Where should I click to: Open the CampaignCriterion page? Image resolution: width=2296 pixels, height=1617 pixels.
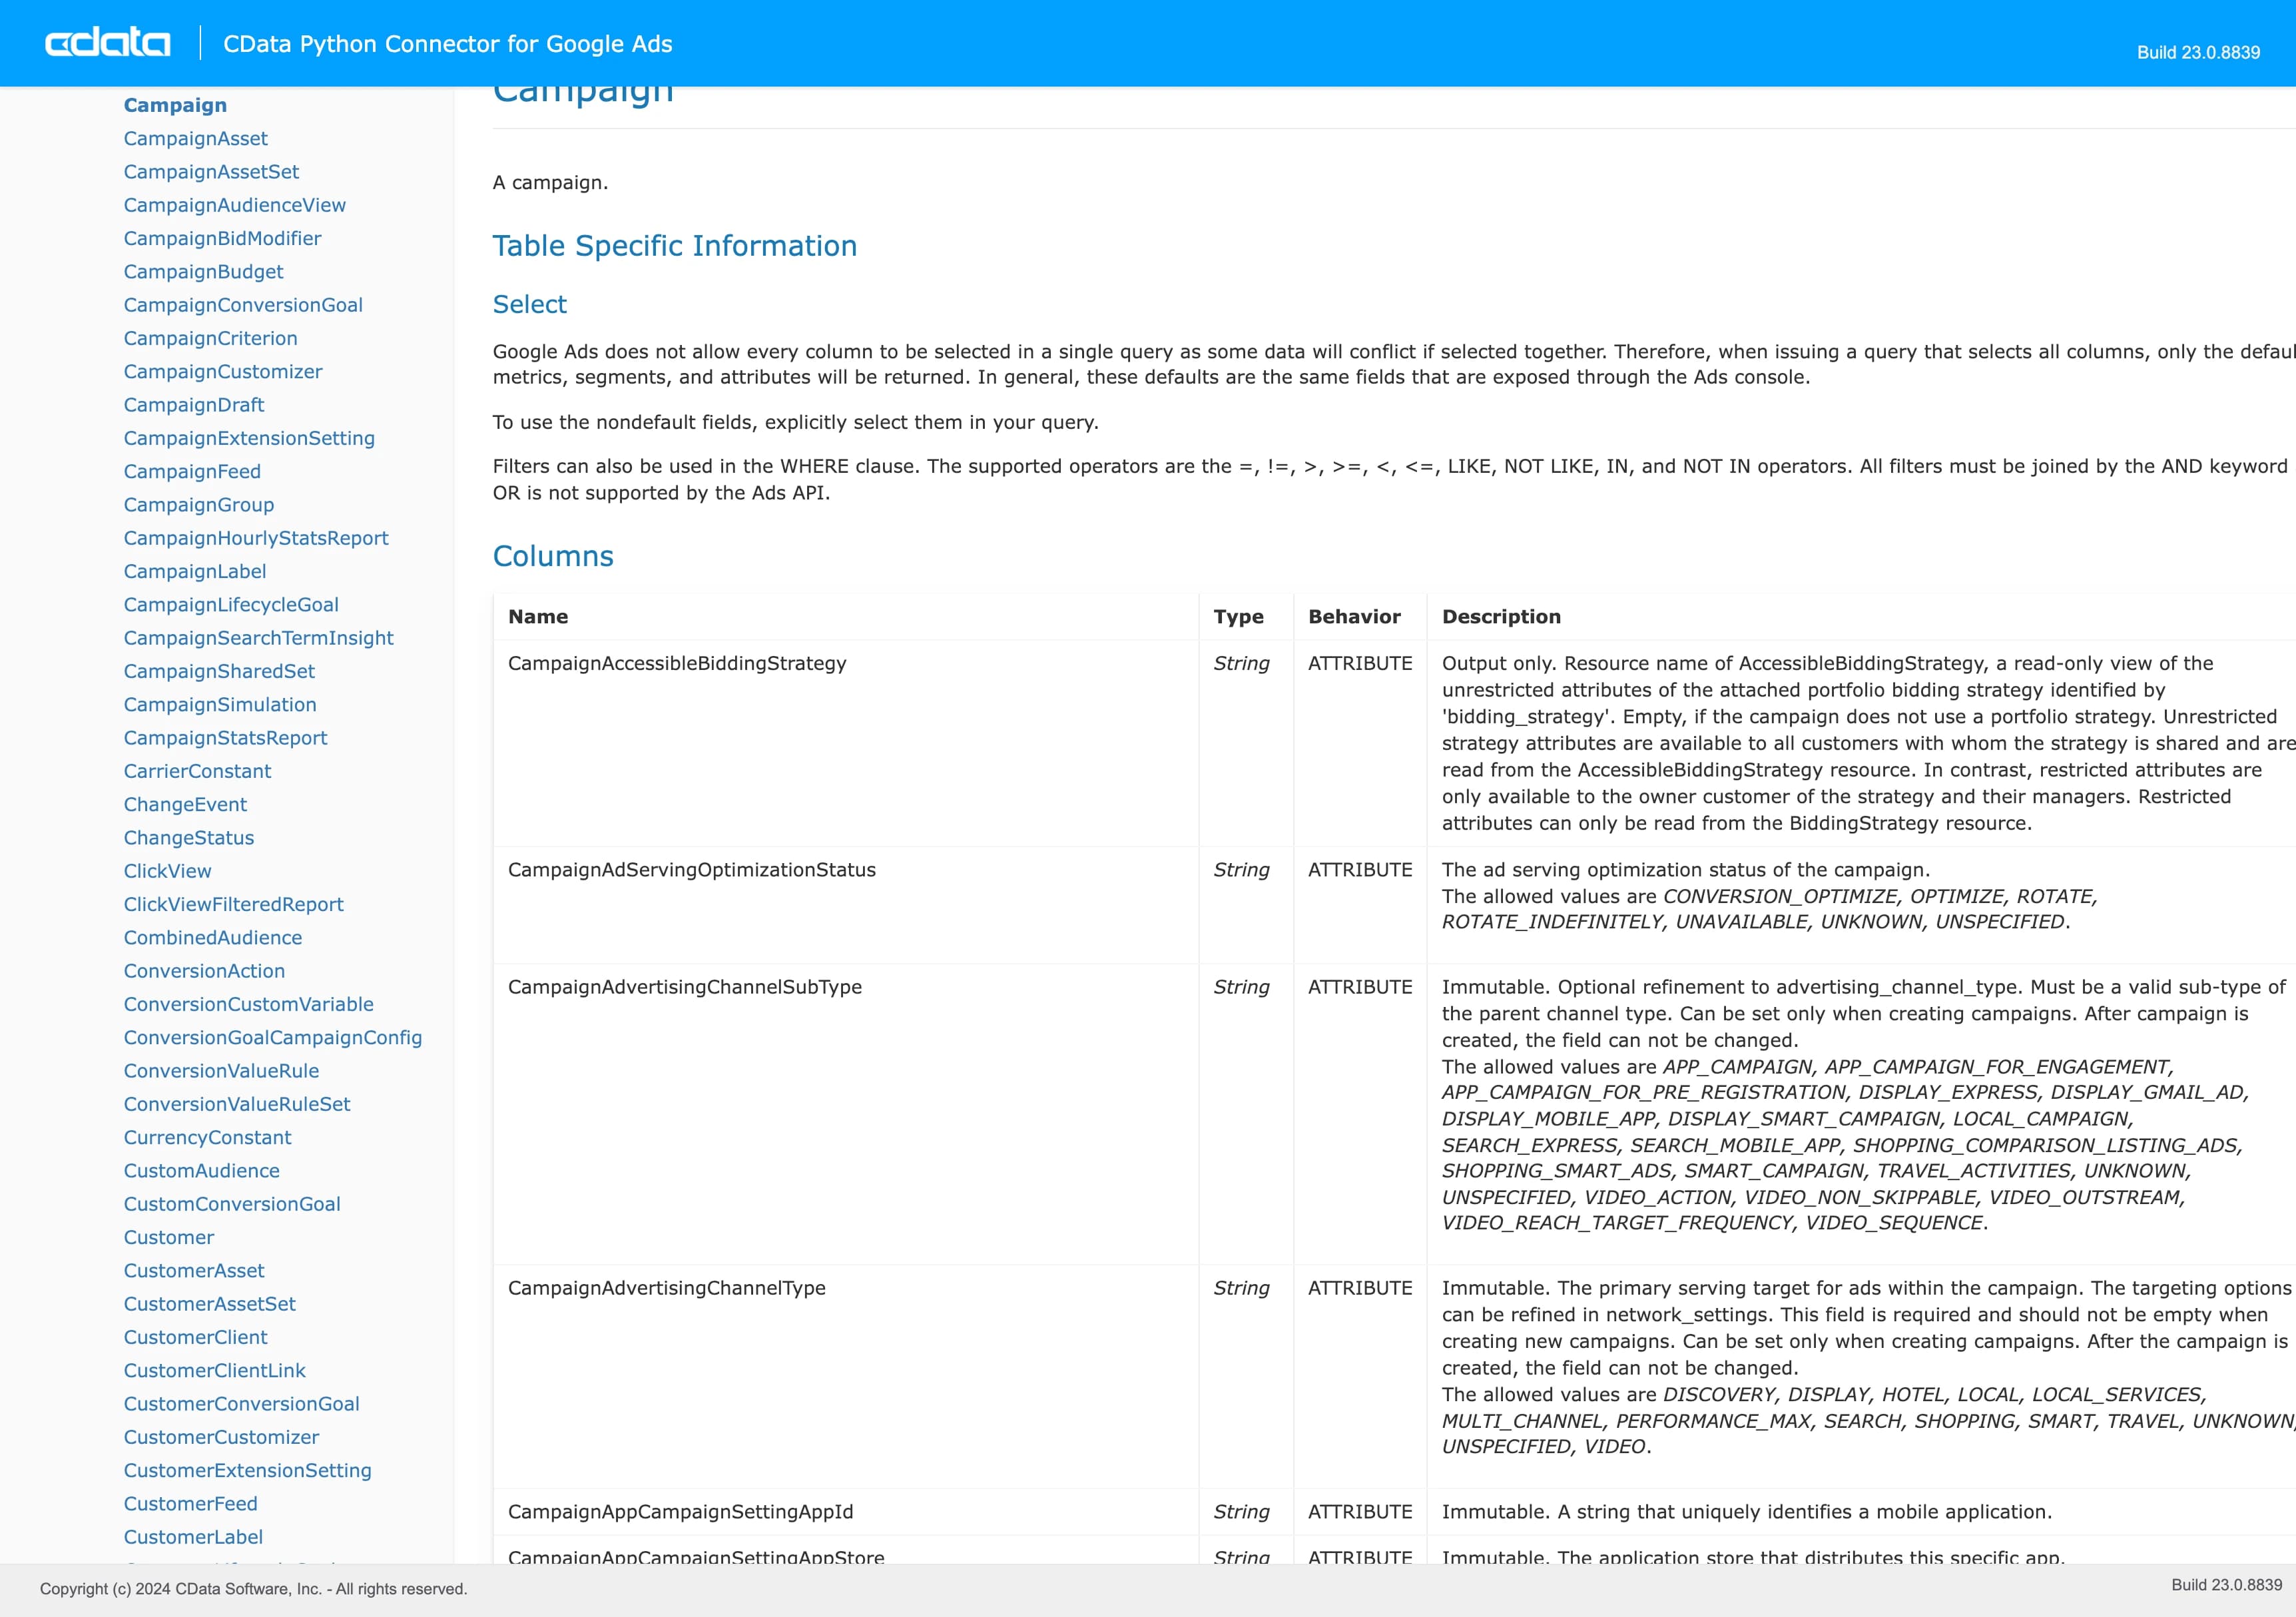pyautogui.click(x=210, y=338)
